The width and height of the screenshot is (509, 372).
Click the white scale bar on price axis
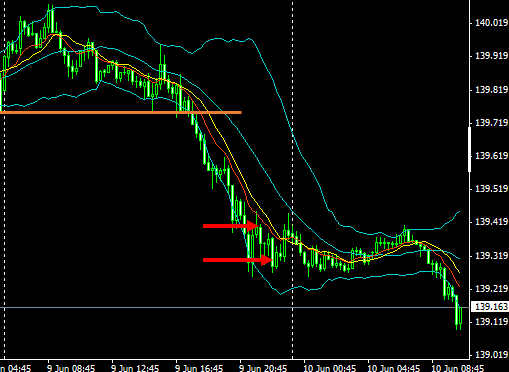coord(470,149)
